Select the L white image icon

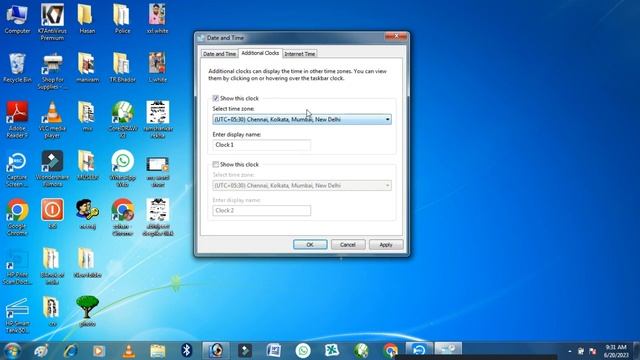tap(157, 67)
